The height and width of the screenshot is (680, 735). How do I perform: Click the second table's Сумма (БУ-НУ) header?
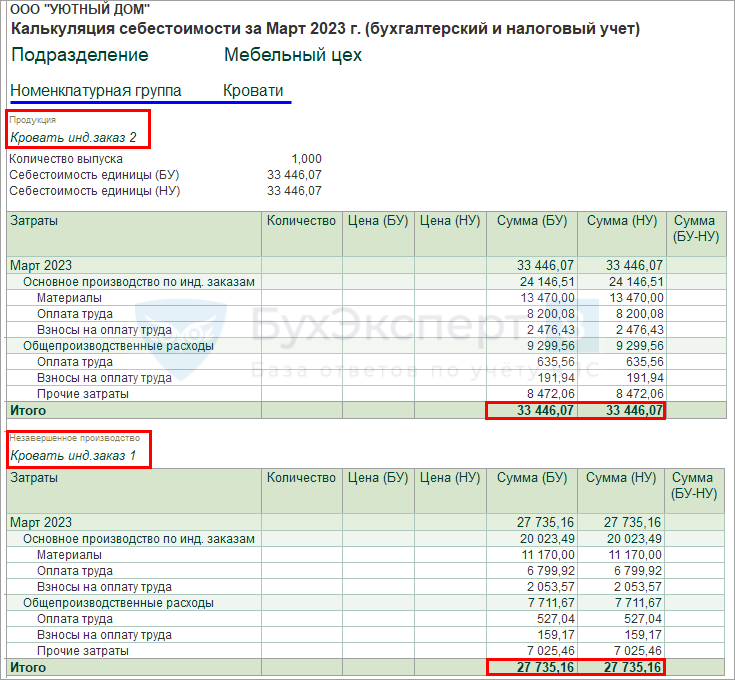tap(695, 491)
